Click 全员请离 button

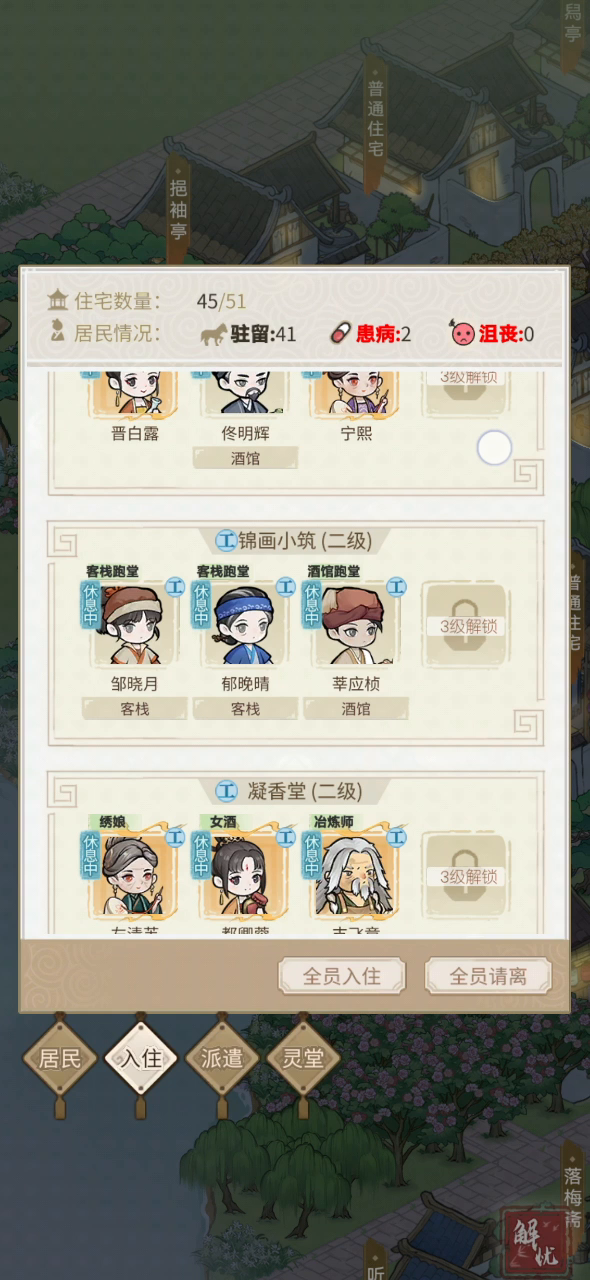coord(489,976)
